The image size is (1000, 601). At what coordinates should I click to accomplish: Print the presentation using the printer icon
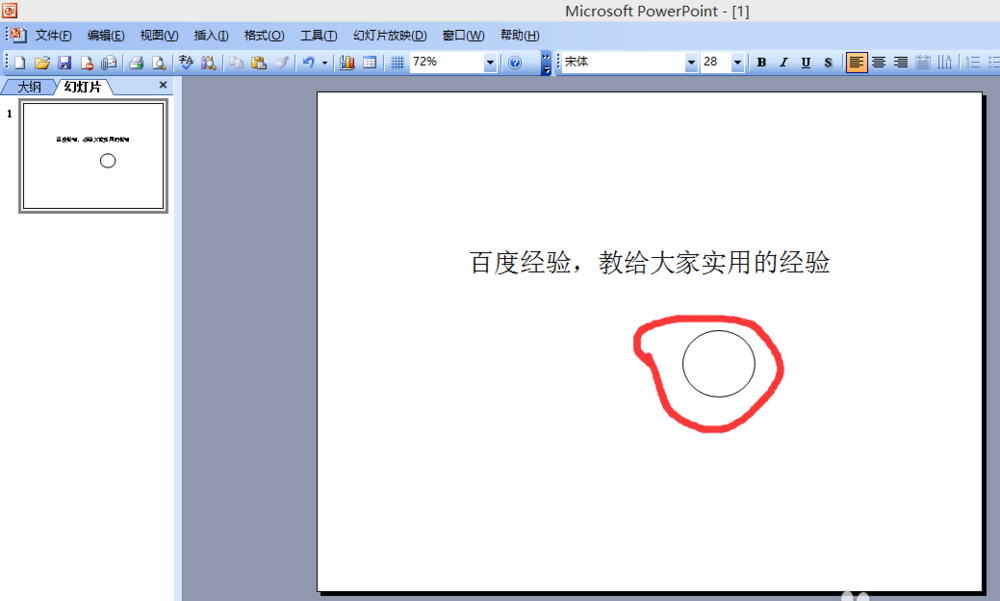[x=136, y=63]
